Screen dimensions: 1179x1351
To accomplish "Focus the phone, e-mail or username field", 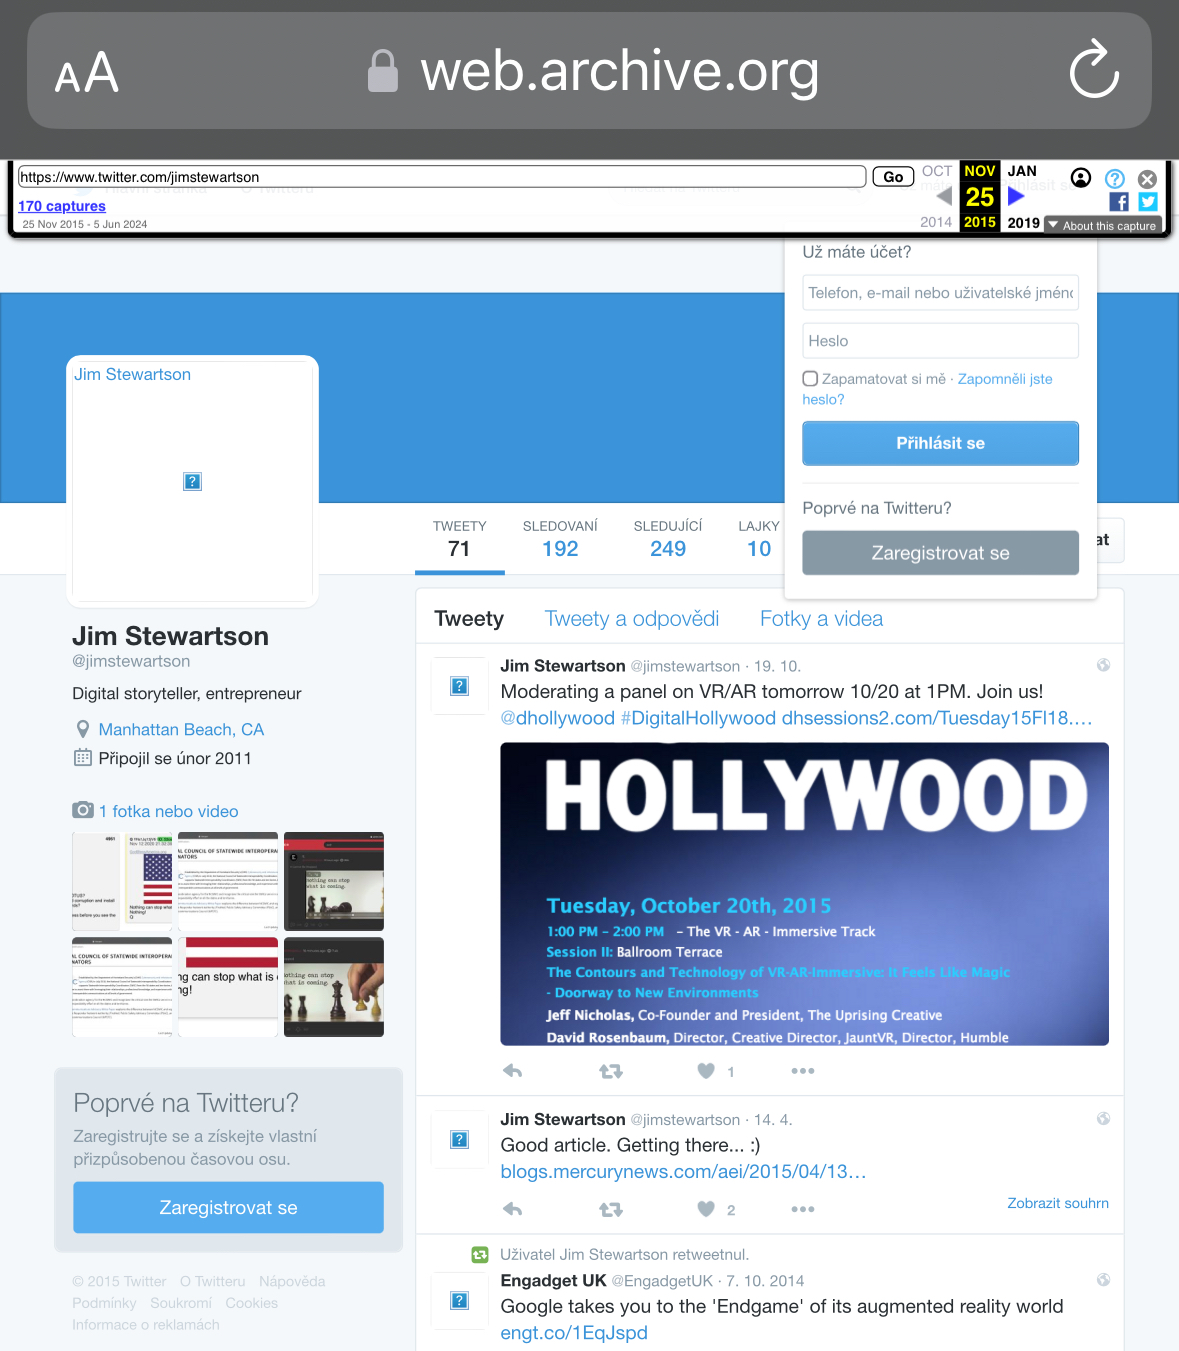I will pos(940,293).
